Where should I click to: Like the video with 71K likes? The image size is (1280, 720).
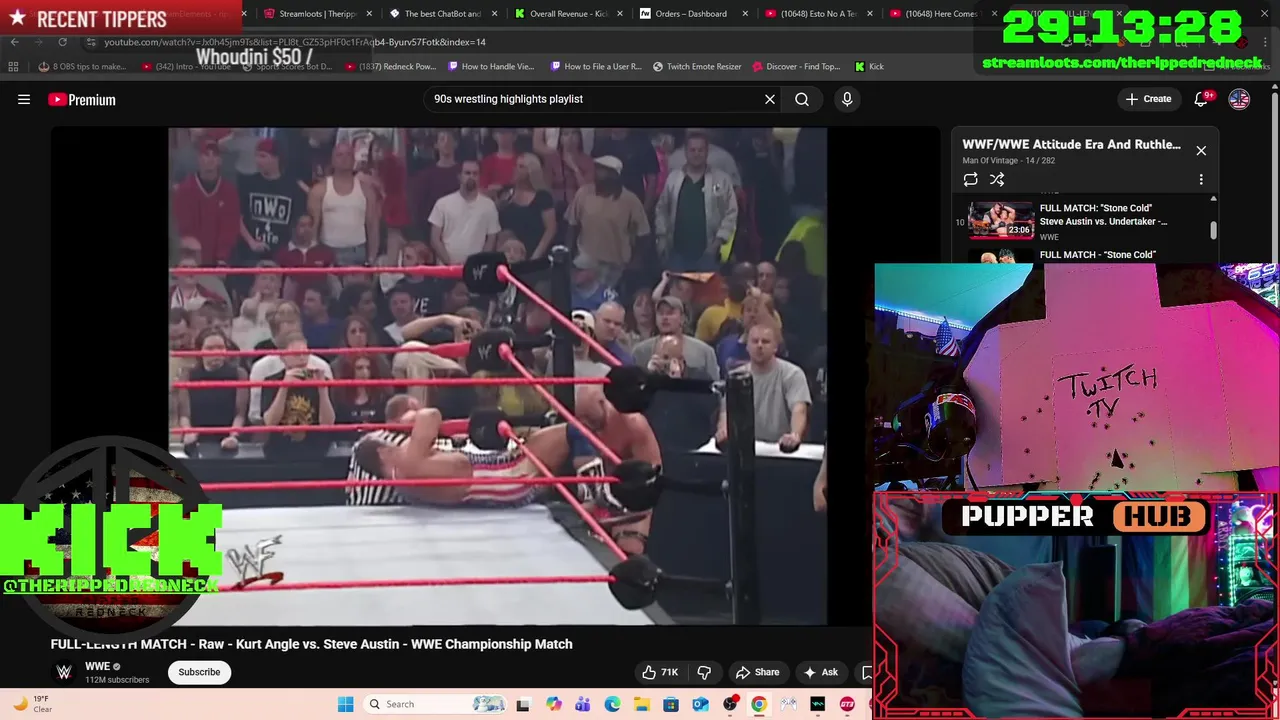click(x=660, y=672)
